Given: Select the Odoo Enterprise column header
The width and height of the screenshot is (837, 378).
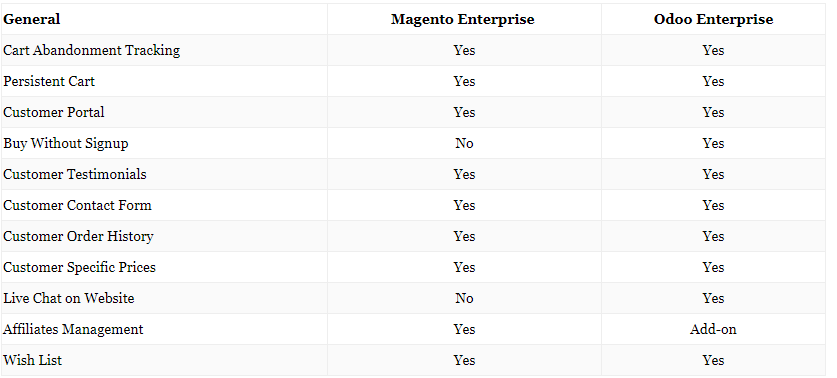Looking at the screenshot, I should 713,19.
